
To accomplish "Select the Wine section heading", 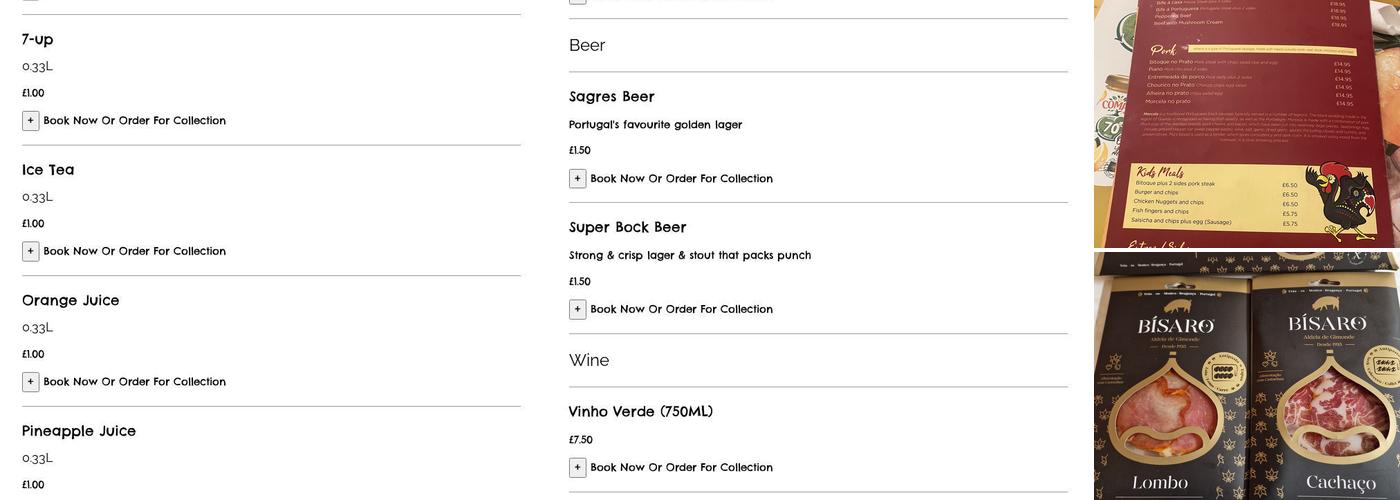I will coord(589,360).
